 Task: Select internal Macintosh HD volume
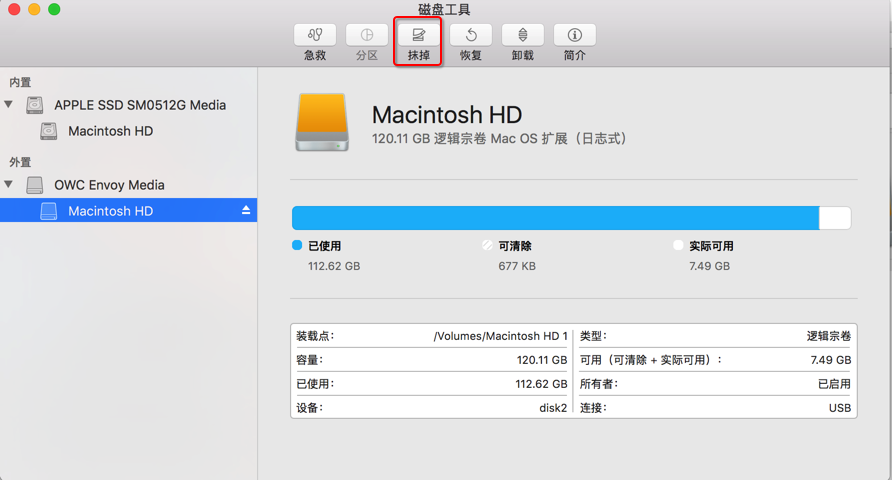tap(110, 131)
